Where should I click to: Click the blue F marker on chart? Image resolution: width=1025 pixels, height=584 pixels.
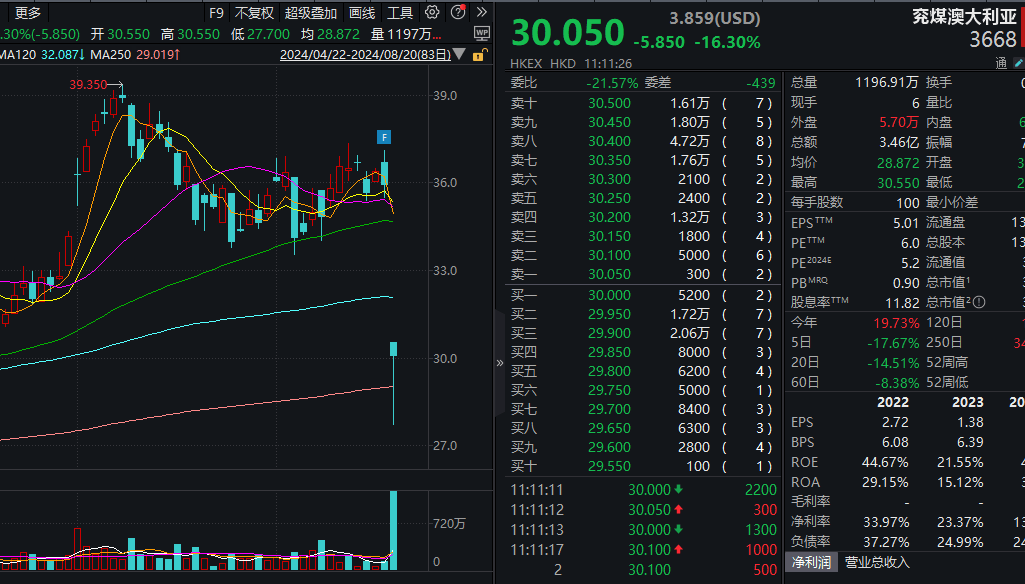pos(384,137)
